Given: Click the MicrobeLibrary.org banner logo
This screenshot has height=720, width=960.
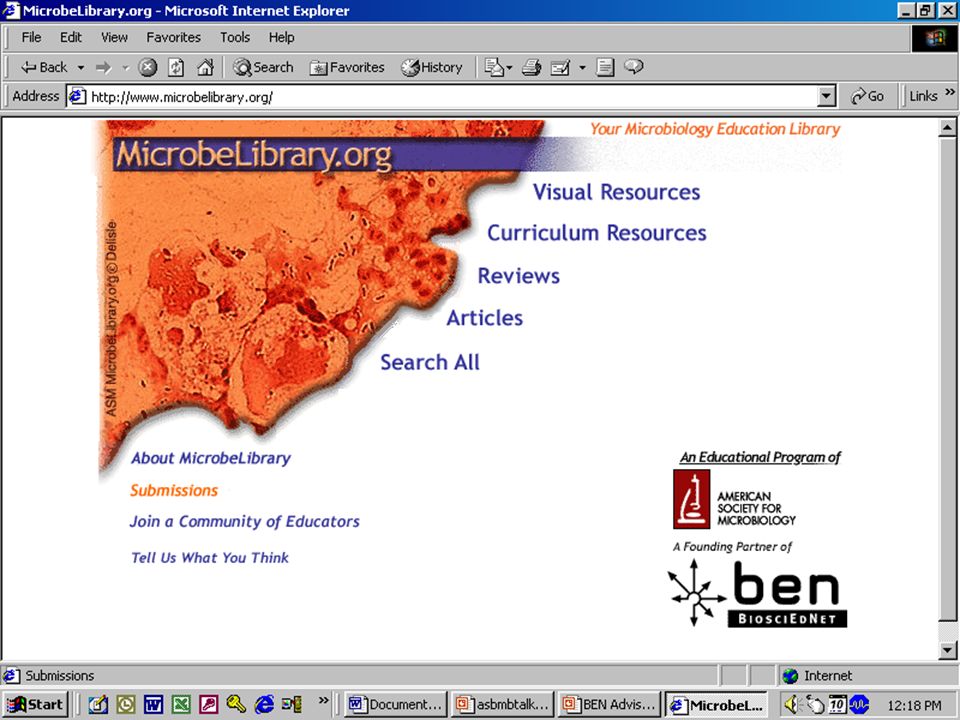Looking at the screenshot, I should point(253,156).
